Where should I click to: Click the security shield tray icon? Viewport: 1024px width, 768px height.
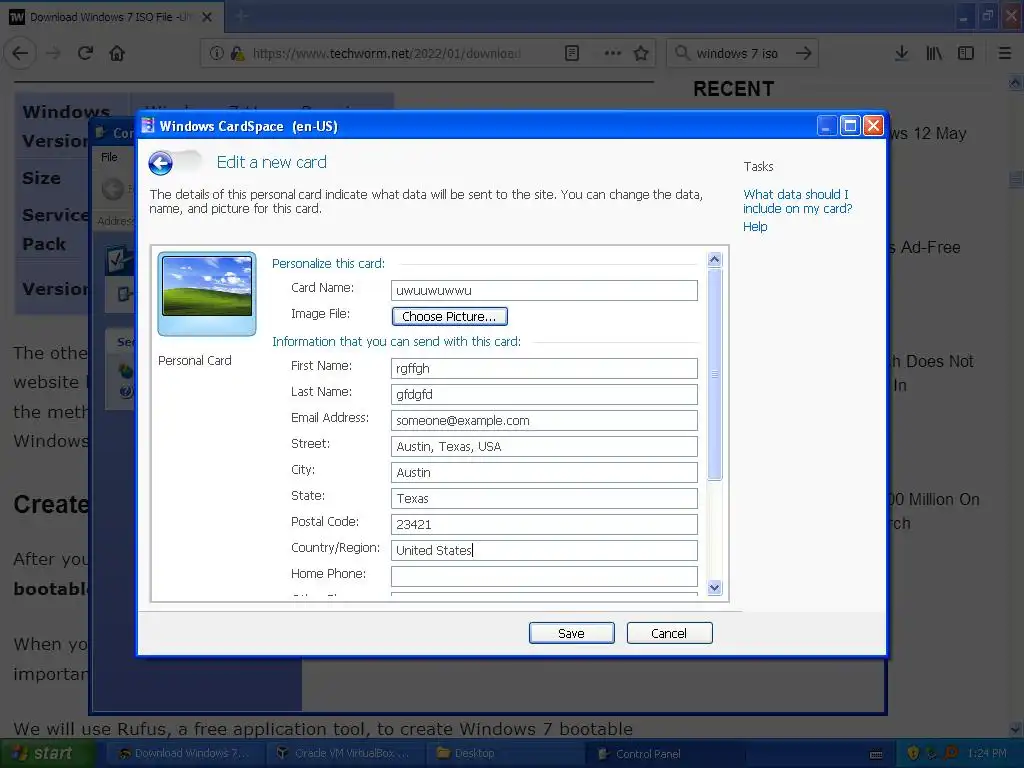[x=914, y=753]
